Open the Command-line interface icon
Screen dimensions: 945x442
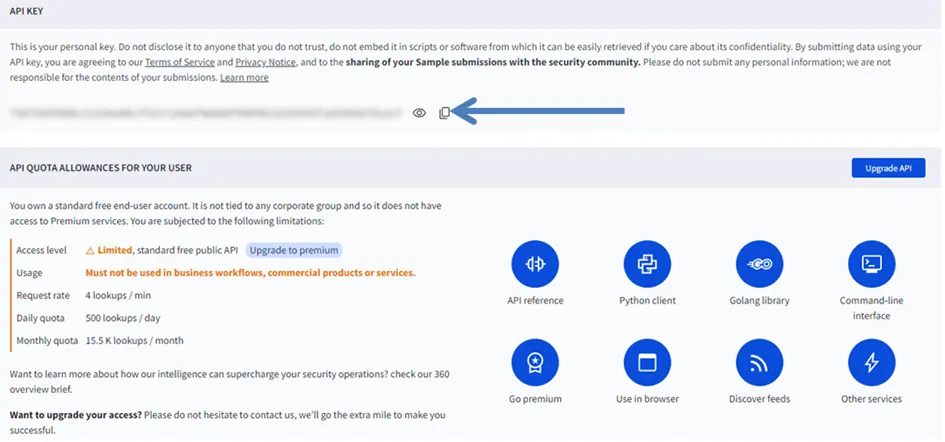click(x=871, y=264)
